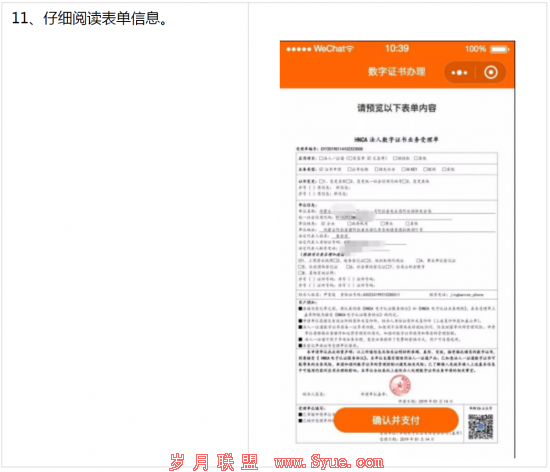Viewport: 550px width, 472px height.
Task: Tick the first checkbox in 应用项目 row
Action: [x=321, y=158]
